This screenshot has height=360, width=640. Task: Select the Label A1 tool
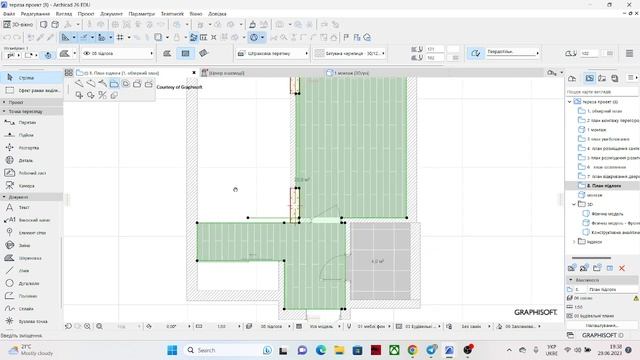tap(31, 220)
